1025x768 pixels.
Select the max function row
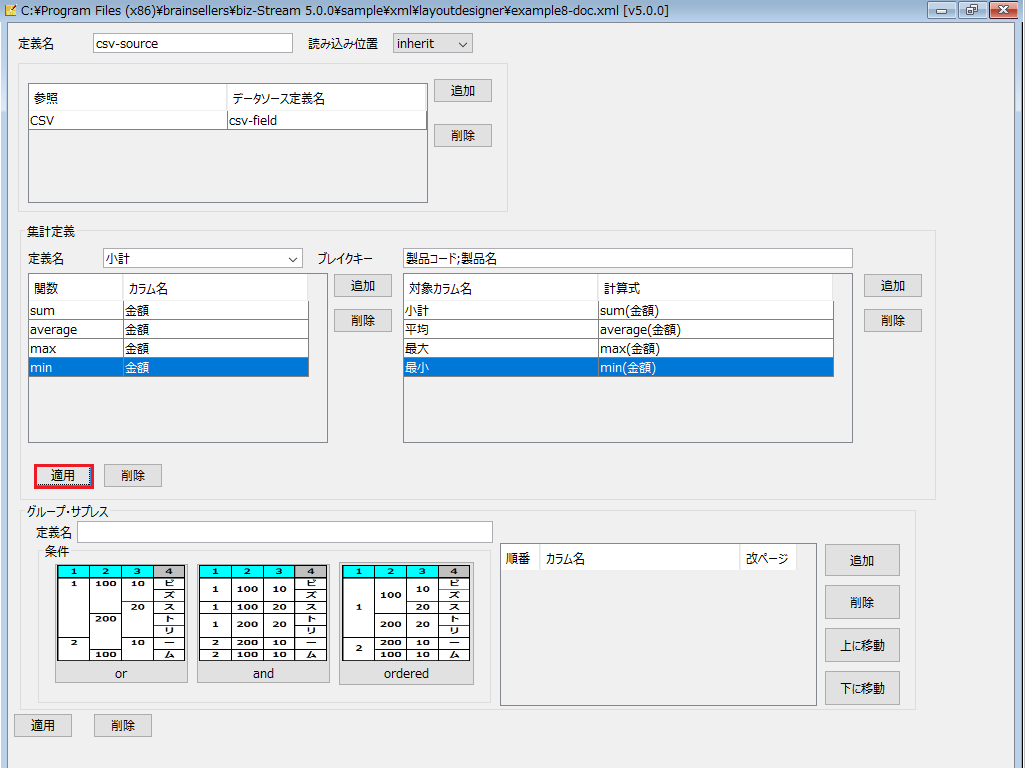coord(169,348)
